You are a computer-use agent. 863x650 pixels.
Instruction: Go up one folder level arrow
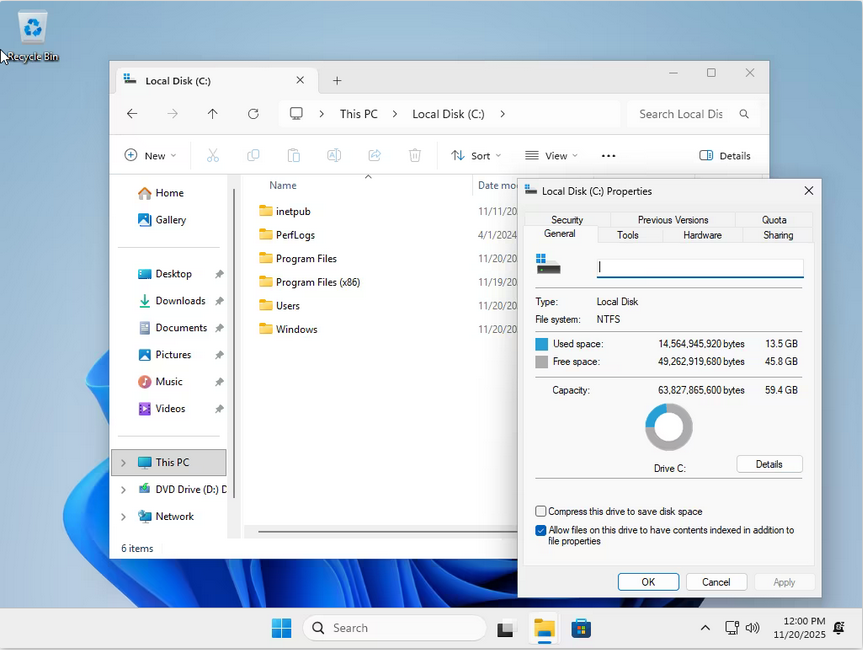[x=212, y=114]
